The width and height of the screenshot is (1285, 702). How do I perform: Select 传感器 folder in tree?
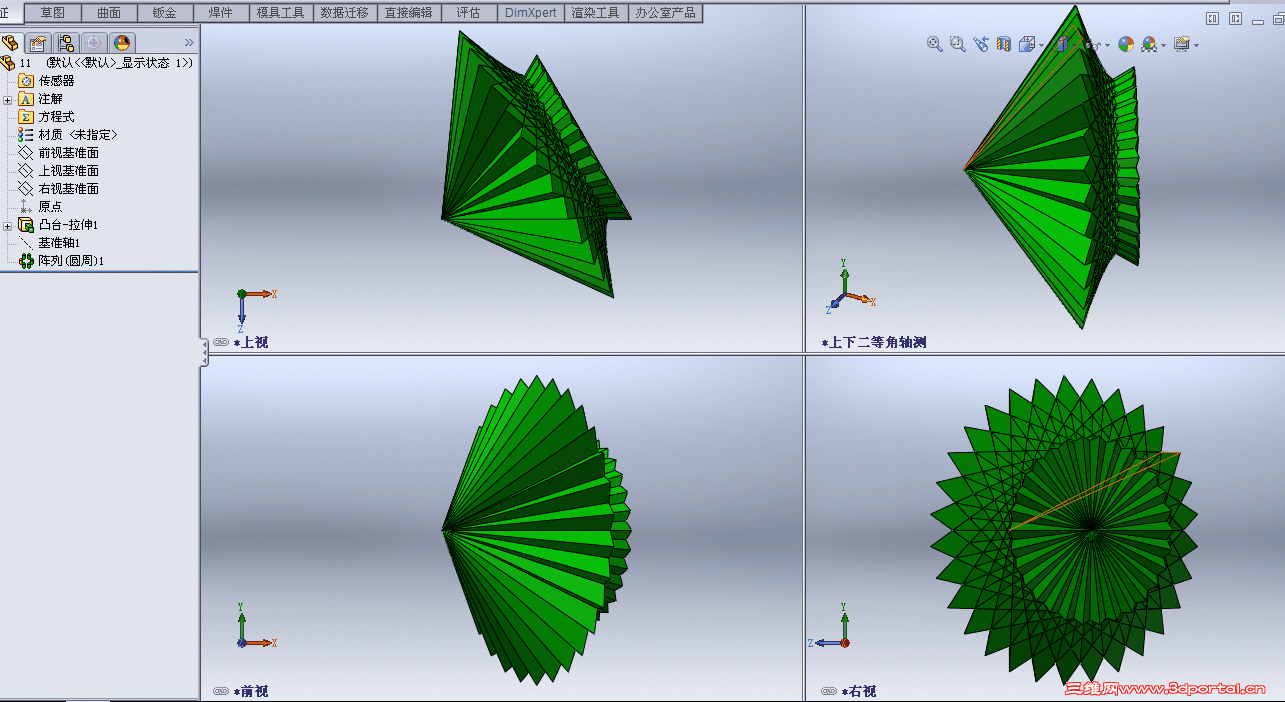pos(47,81)
